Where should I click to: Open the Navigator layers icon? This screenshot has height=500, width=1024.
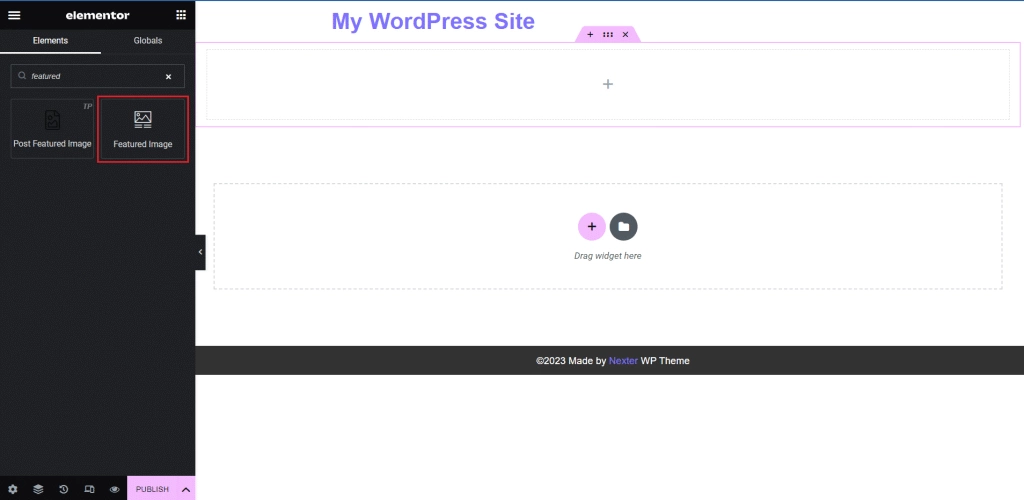(39, 489)
